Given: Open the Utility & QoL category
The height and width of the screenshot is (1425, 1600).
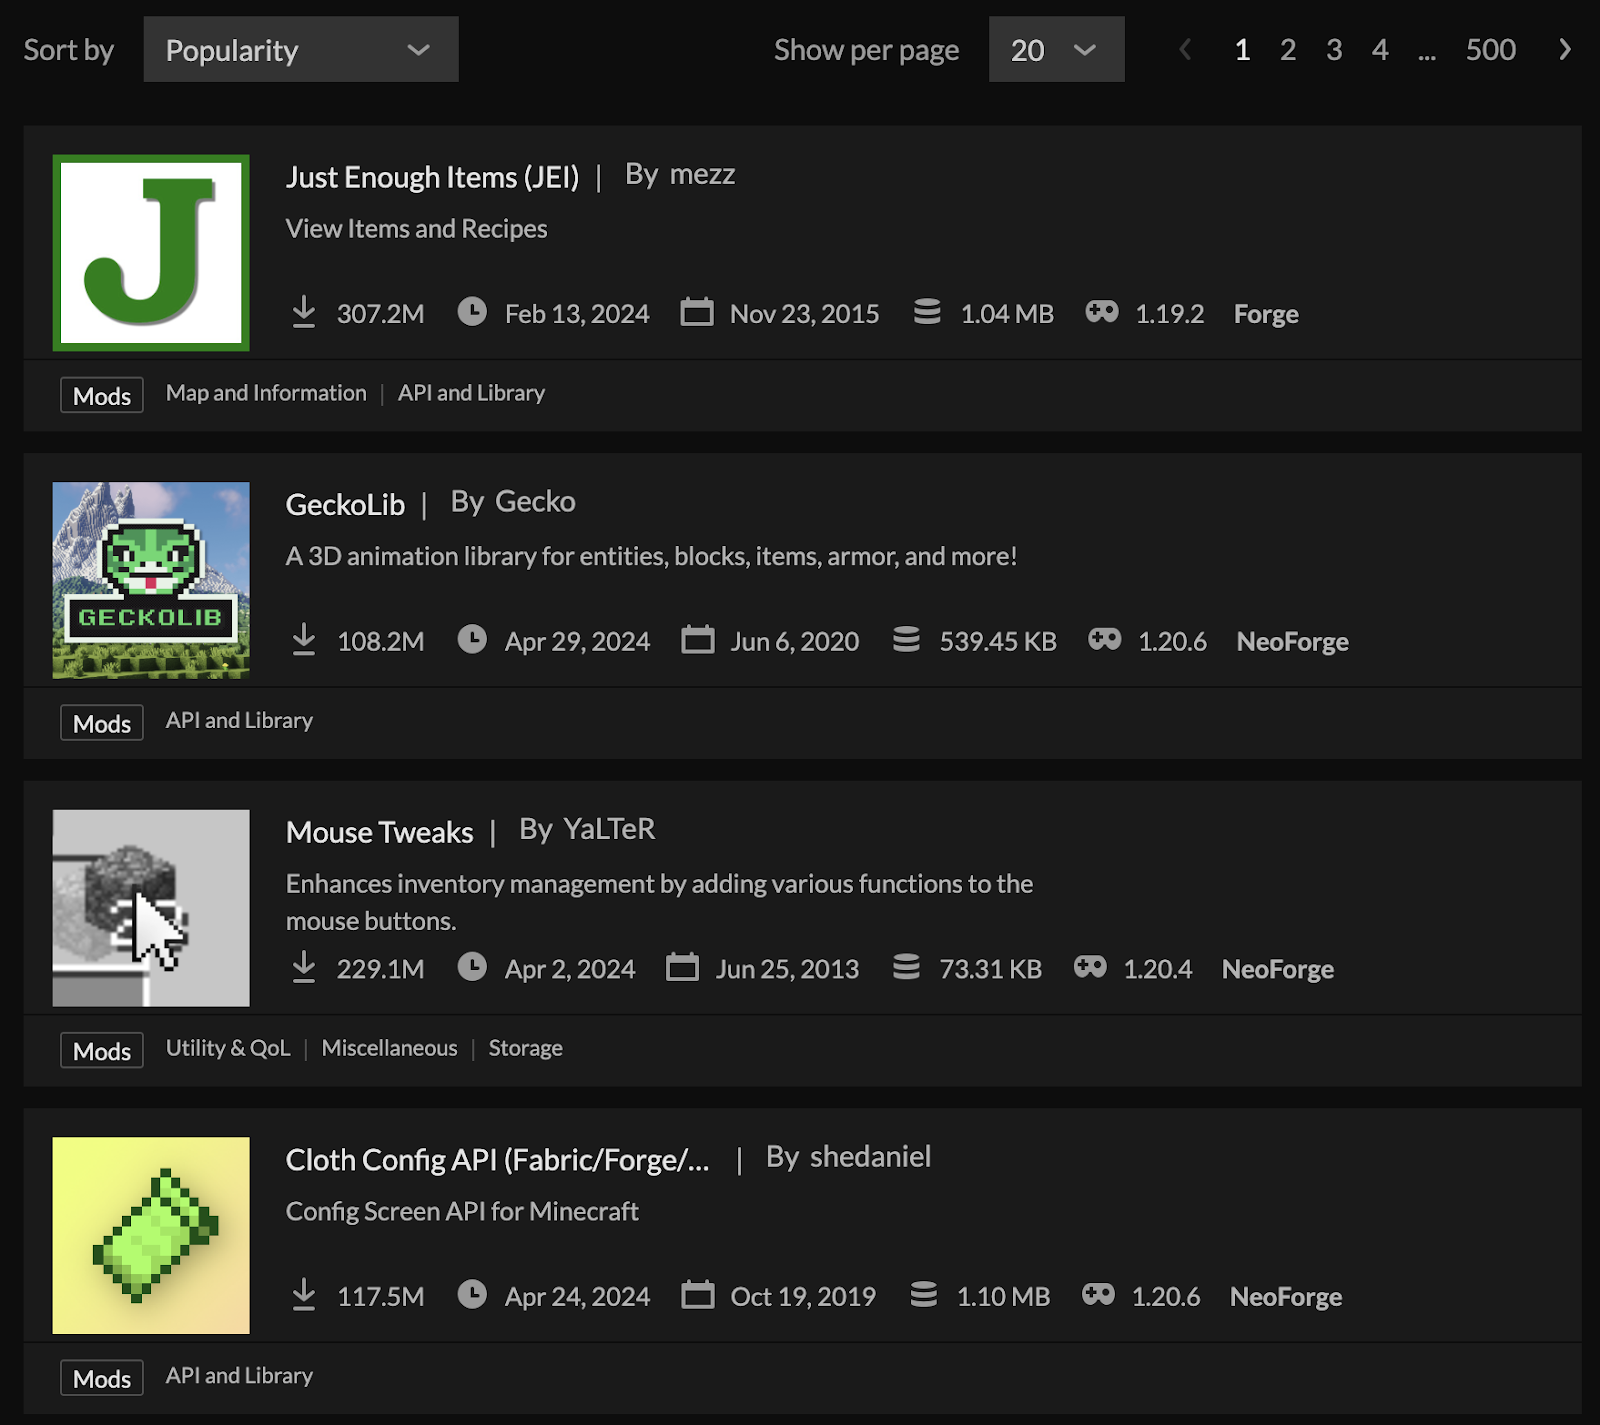Looking at the screenshot, I should point(228,1048).
